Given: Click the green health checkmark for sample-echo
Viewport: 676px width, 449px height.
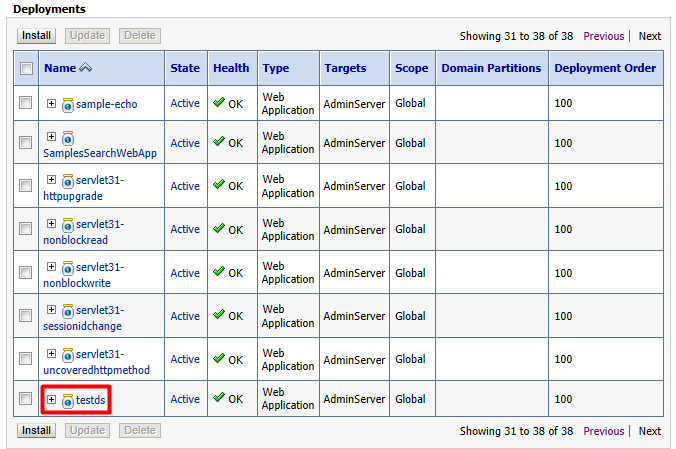Looking at the screenshot, I should 219,102.
